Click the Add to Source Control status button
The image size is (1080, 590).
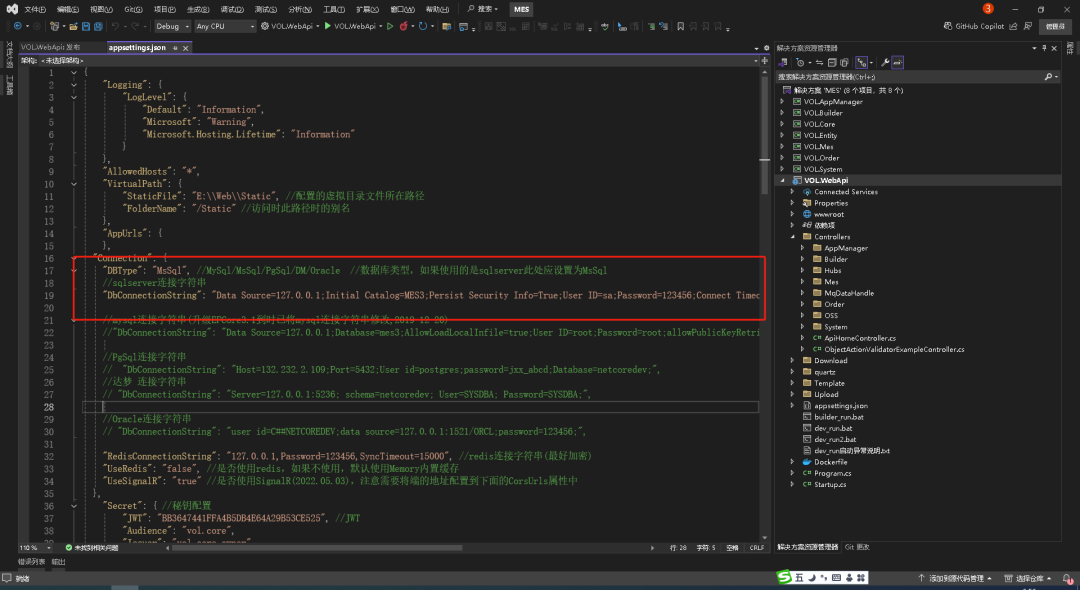coord(956,578)
